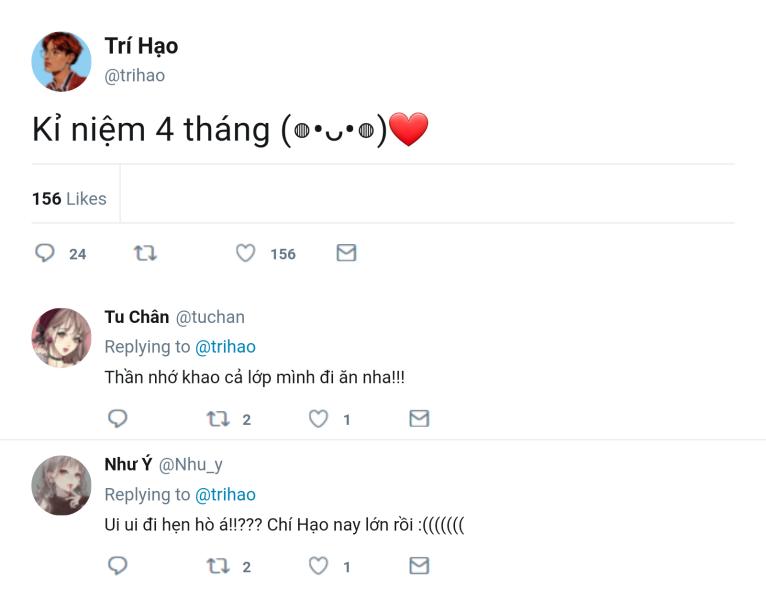
Task: Open @trihao mention in Như Ý's reply
Action: (x=225, y=494)
